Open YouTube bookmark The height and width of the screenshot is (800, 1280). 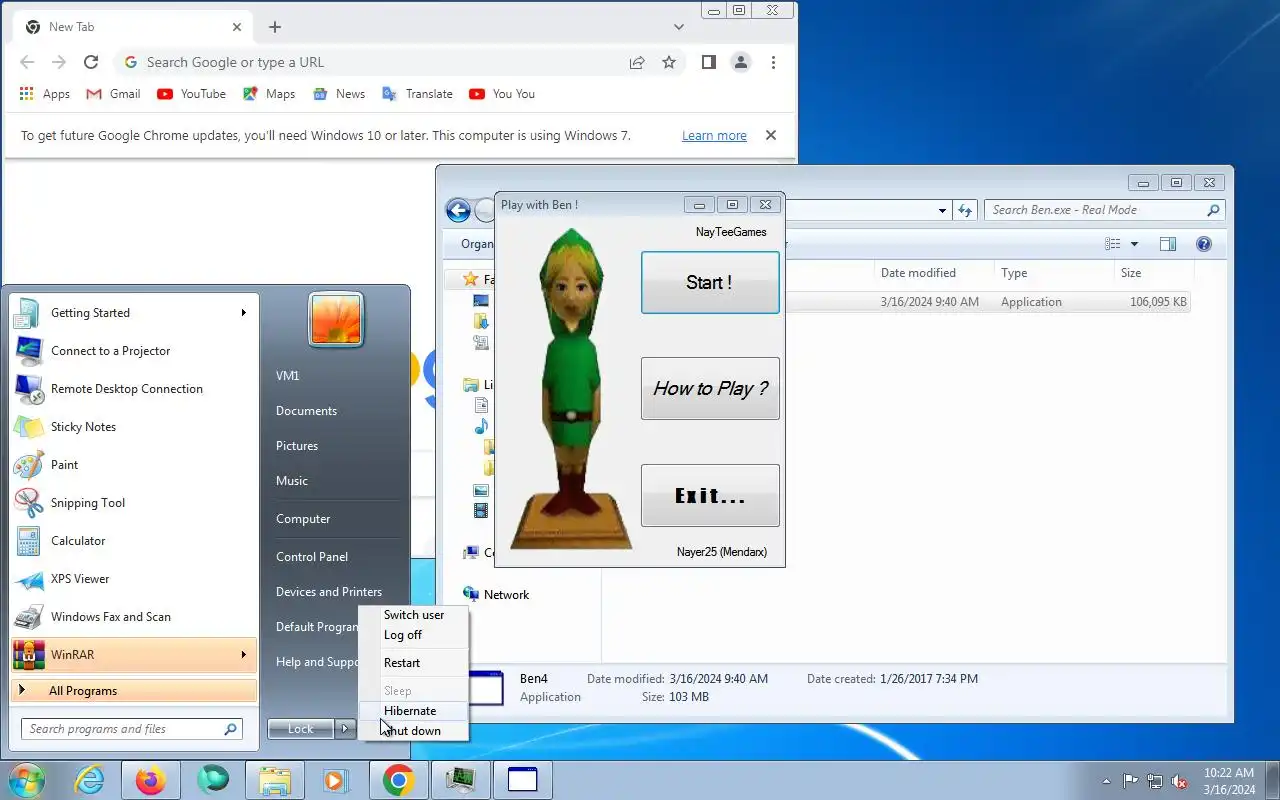(x=191, y=94)
